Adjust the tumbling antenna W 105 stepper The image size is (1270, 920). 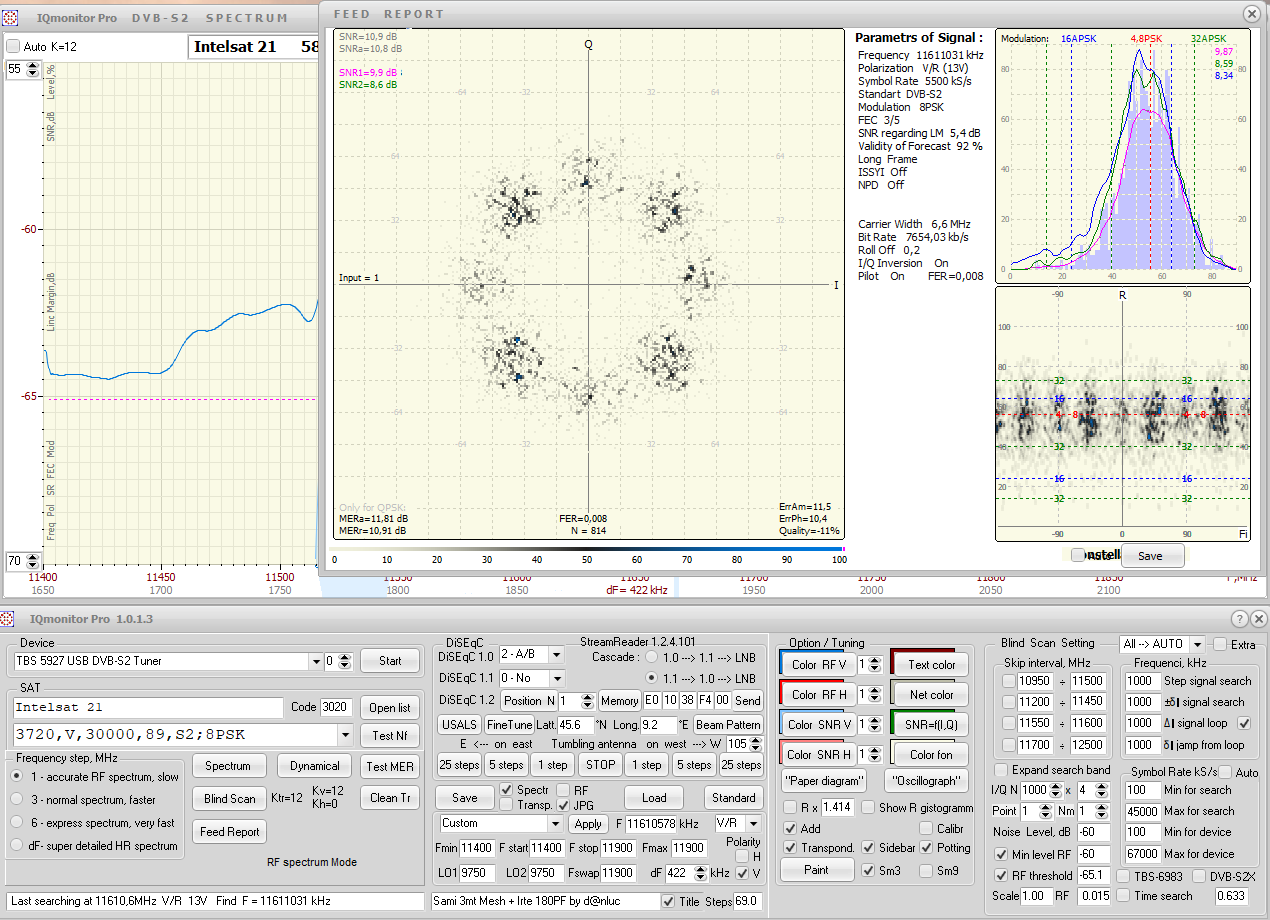click(x=757, y=744)
